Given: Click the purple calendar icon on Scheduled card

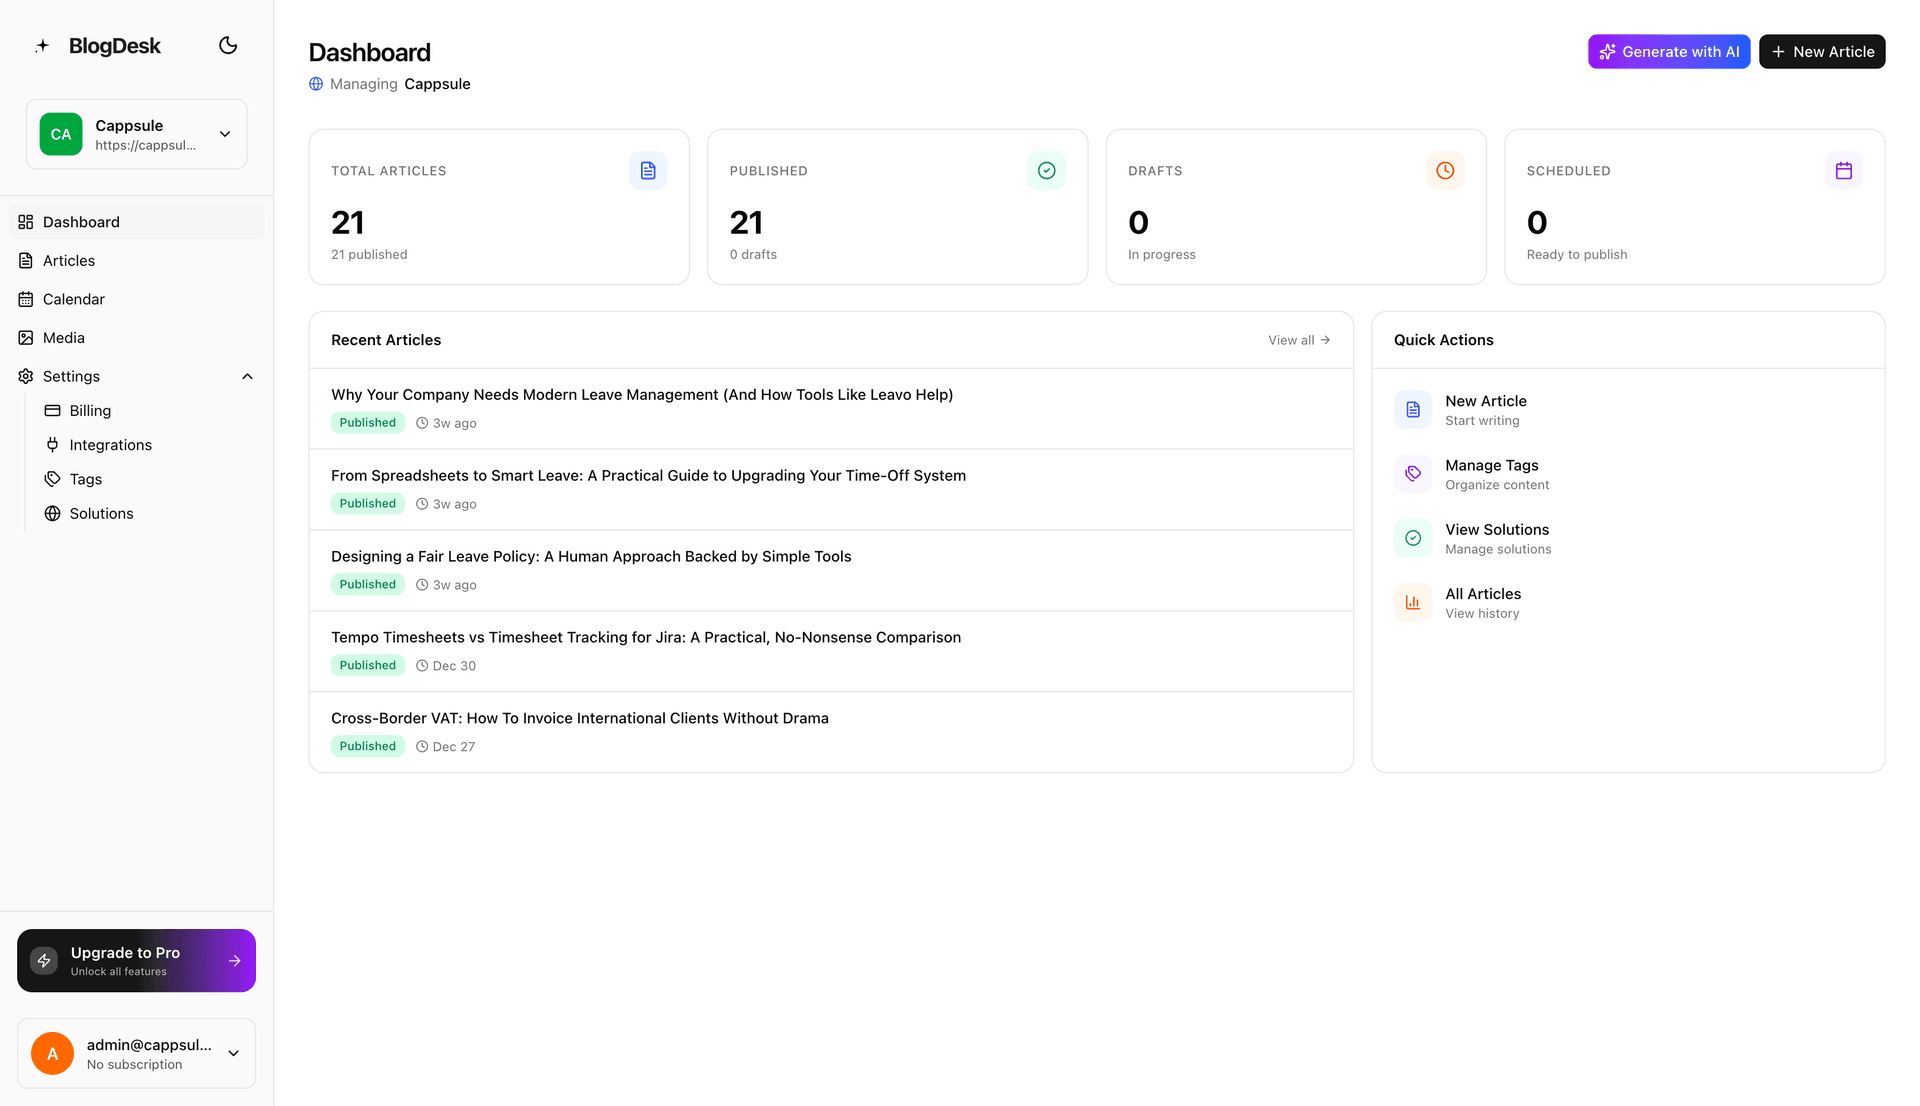Looking at the screenshot, I should (1843, 170).
